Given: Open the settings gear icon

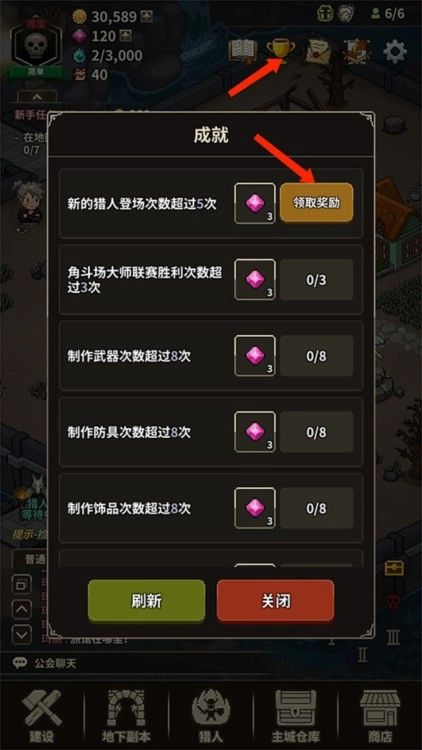Looking at the screenshot, I should pyautogui.click(x=395, y=52).
